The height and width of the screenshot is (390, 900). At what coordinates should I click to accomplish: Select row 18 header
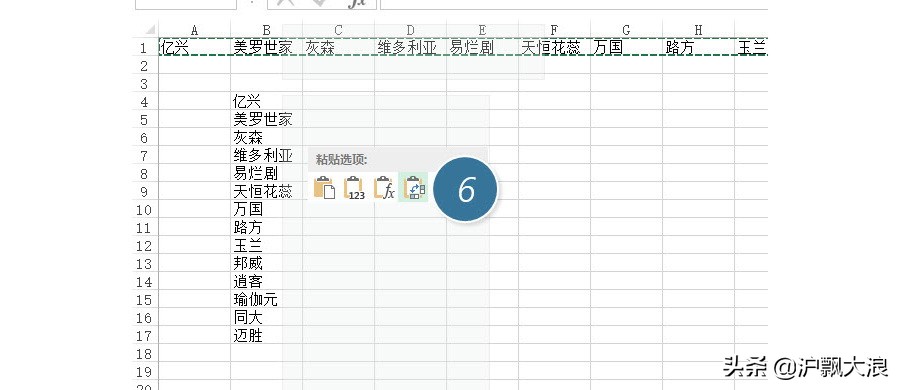click(x=144, y=353)
